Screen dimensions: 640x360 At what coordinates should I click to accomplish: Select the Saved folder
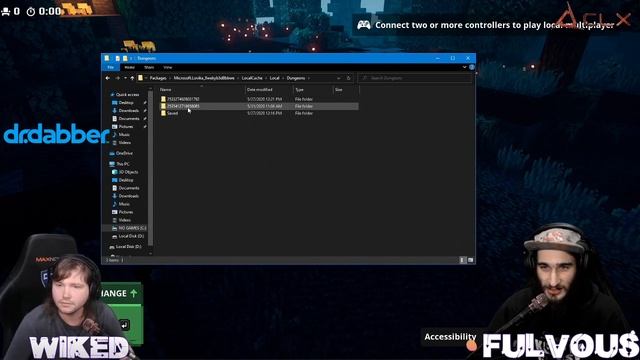pos(259,113)
